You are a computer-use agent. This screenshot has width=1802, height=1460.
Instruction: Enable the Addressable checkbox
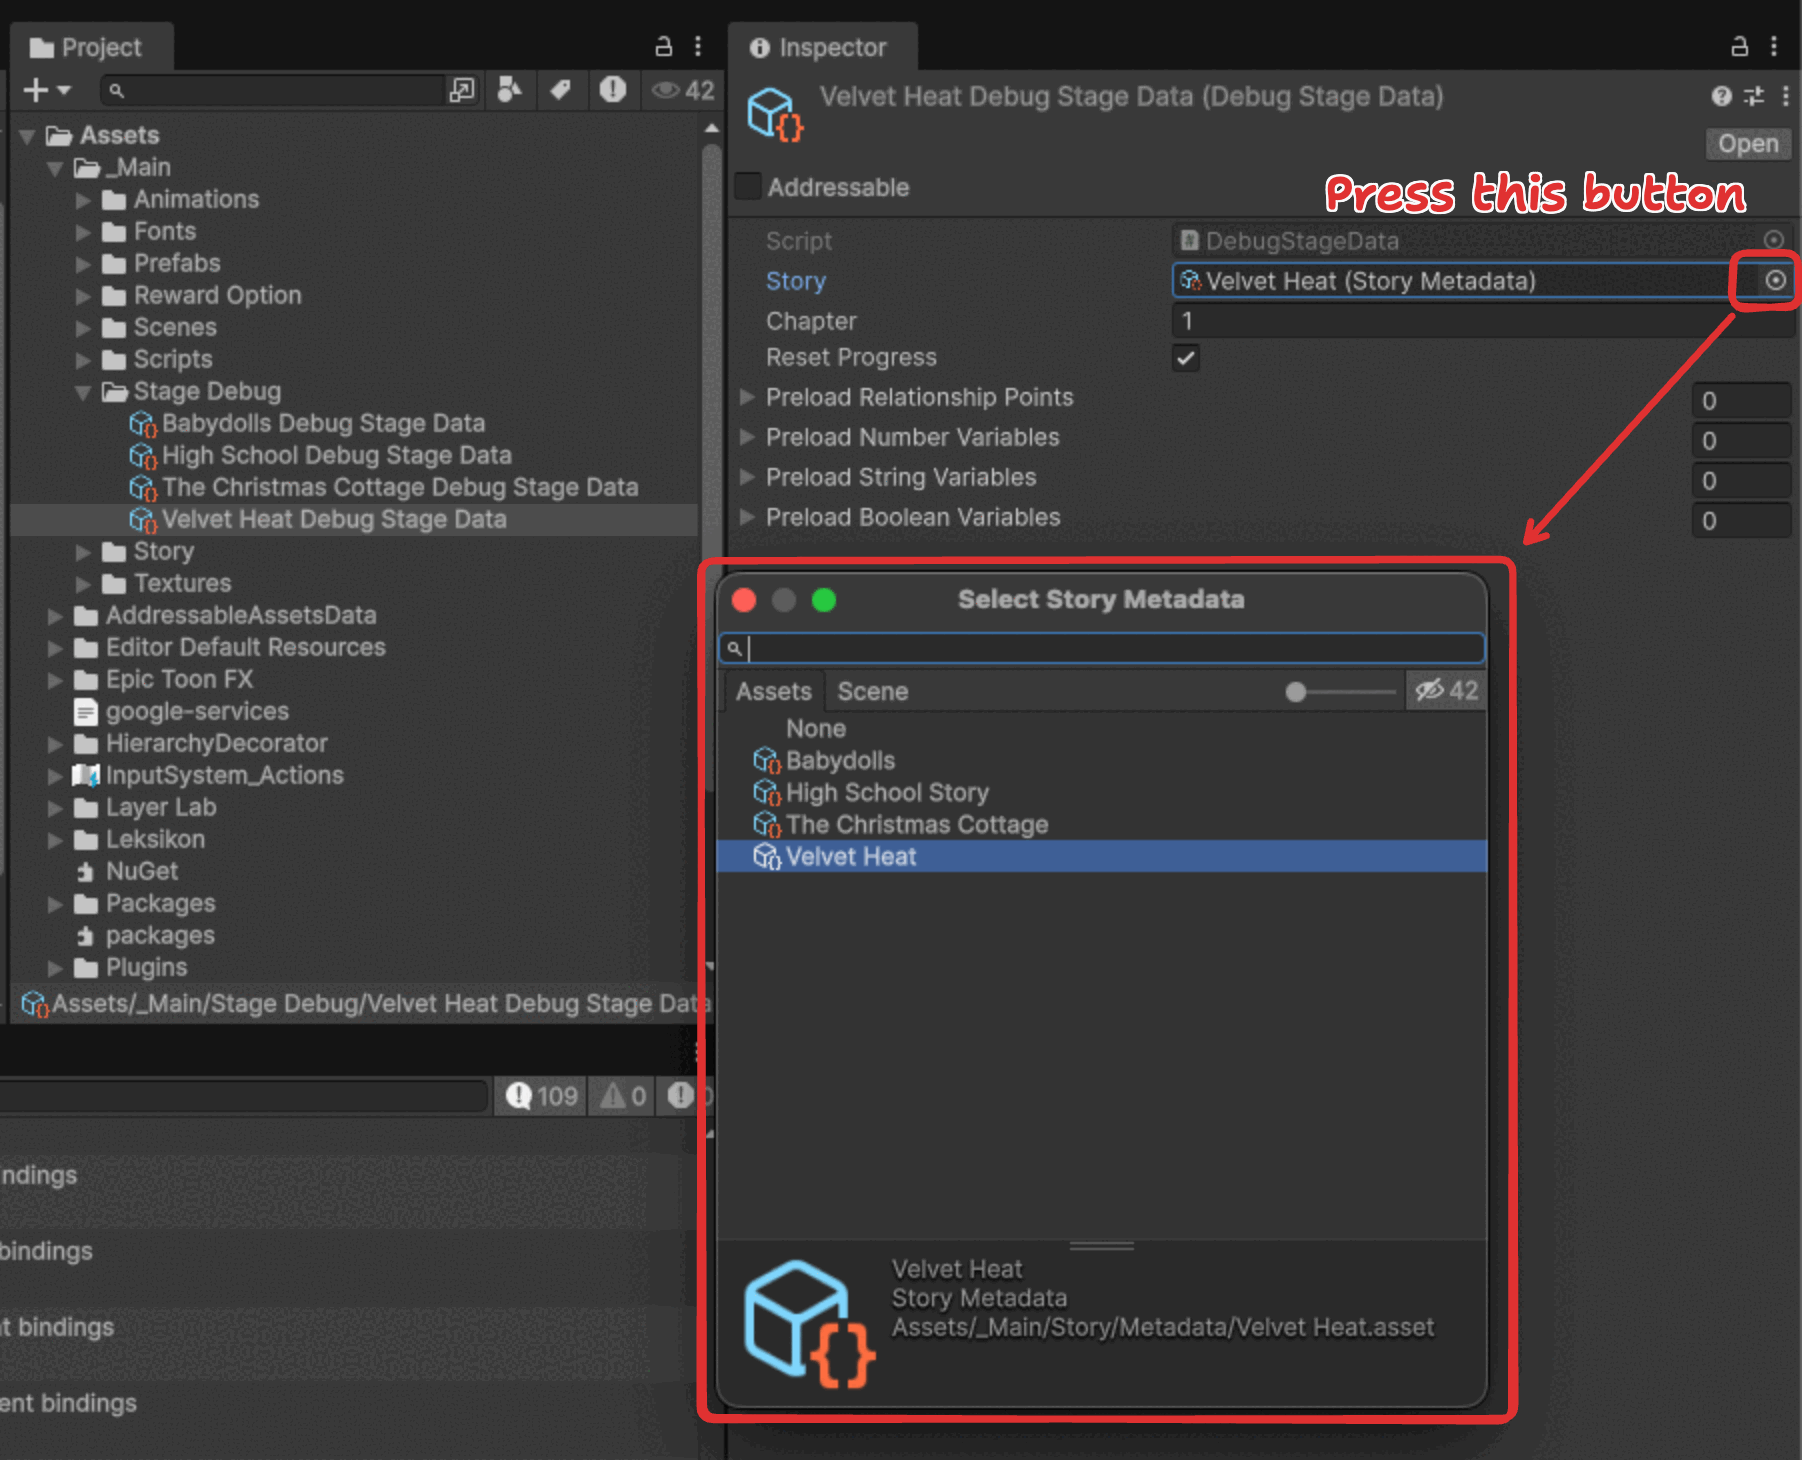(748, 187)
